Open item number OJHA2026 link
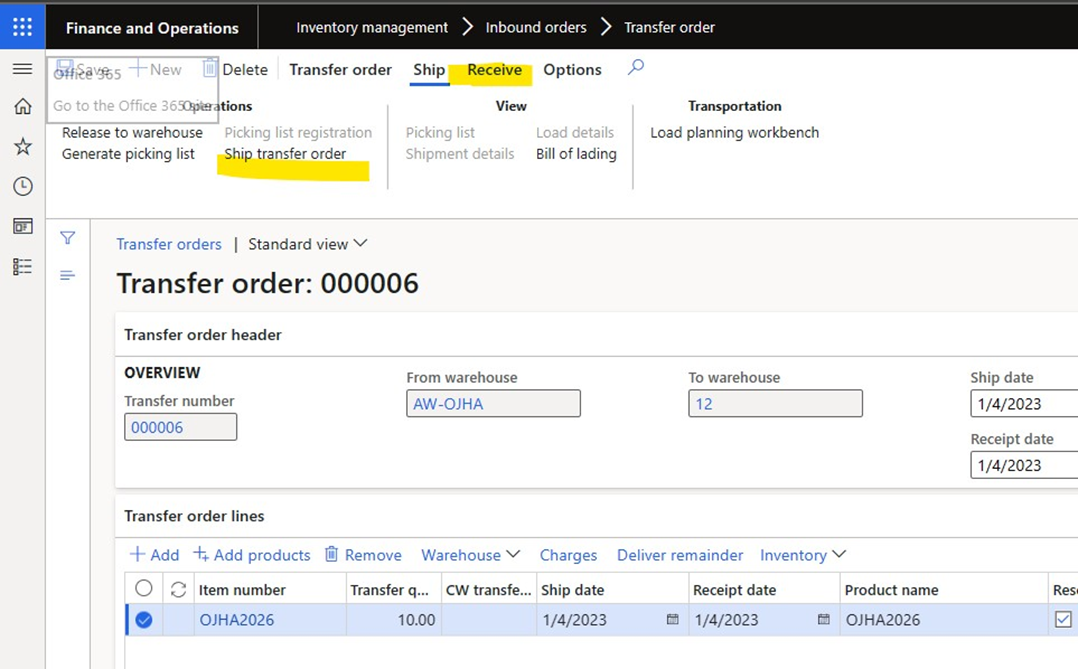This screenshot has height=669, width=1078. [x=236, y=620]
